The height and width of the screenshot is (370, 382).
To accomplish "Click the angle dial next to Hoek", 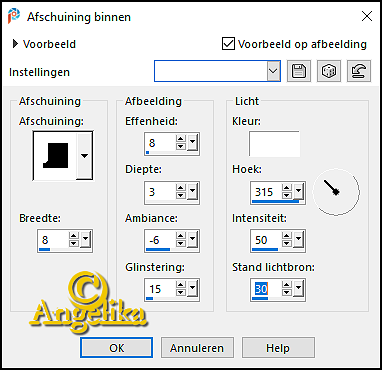I will (336, 191).
